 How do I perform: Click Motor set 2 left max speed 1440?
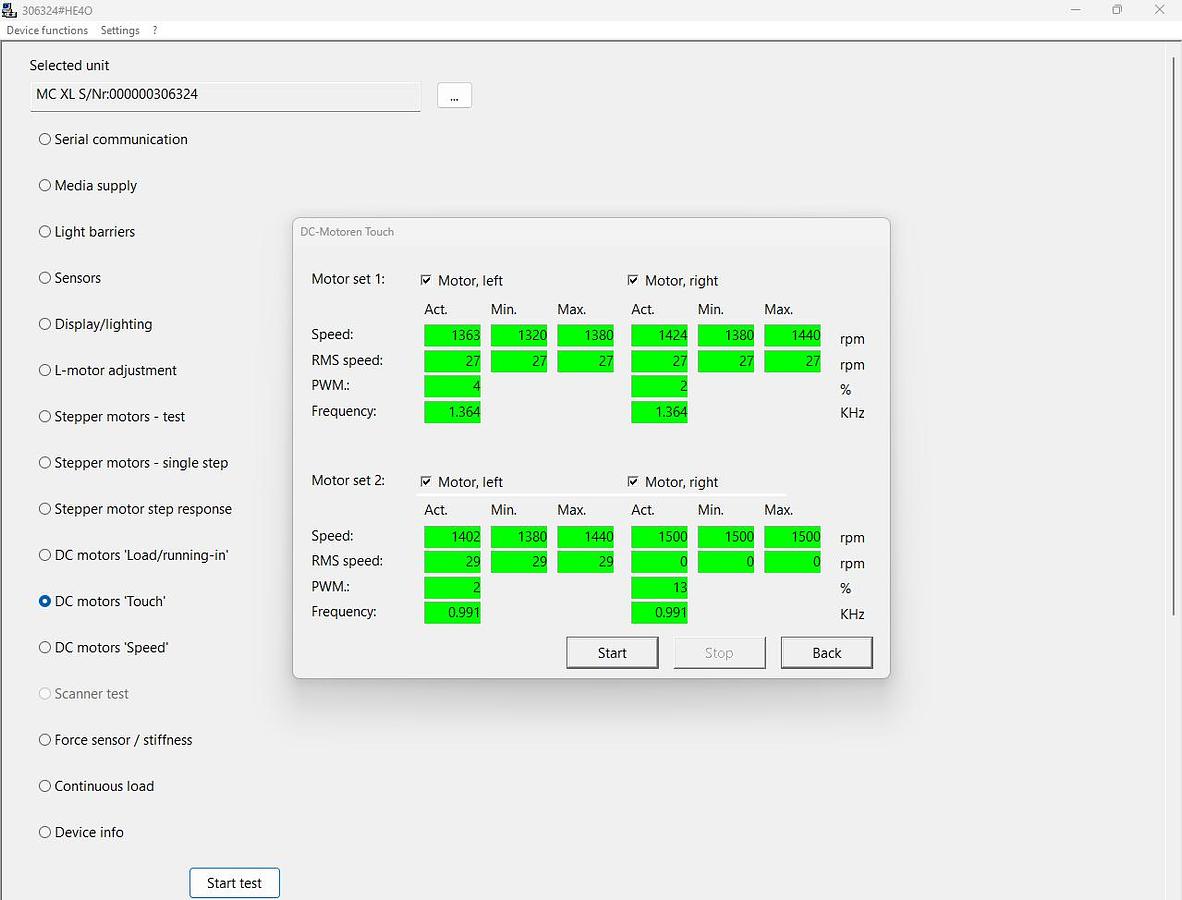click(585, 537)
